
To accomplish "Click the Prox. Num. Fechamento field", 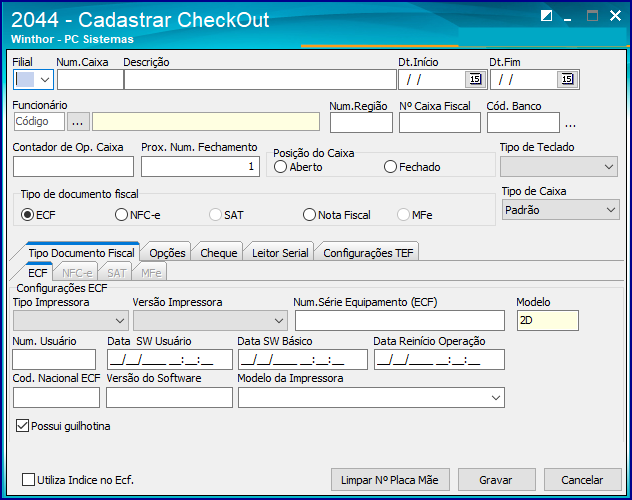I will point(200,166).
